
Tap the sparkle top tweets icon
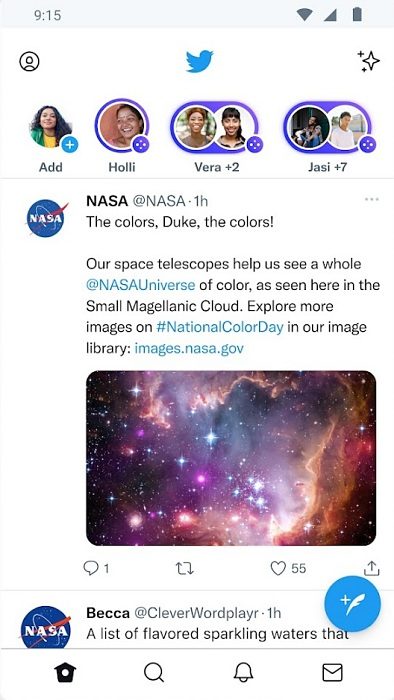(369, 61)
